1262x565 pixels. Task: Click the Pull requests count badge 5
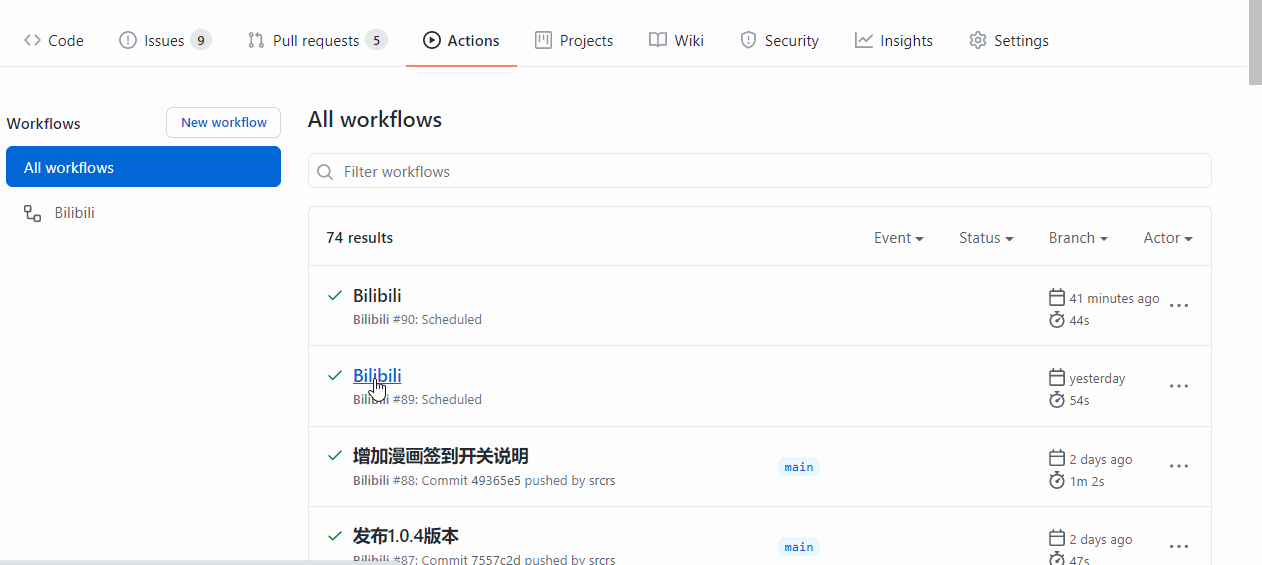click(x=376, y=41)
